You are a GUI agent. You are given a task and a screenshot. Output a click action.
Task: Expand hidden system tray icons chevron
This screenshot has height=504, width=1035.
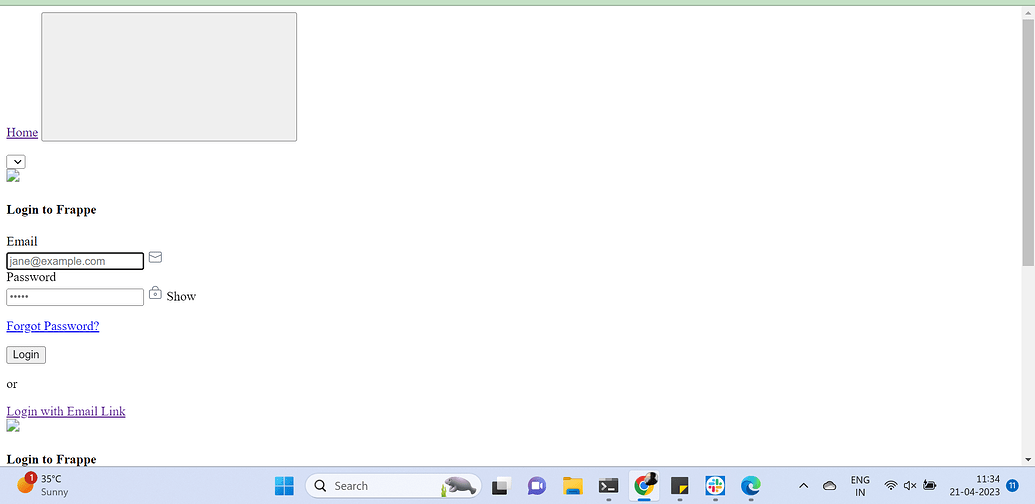[x=803, y=486]
